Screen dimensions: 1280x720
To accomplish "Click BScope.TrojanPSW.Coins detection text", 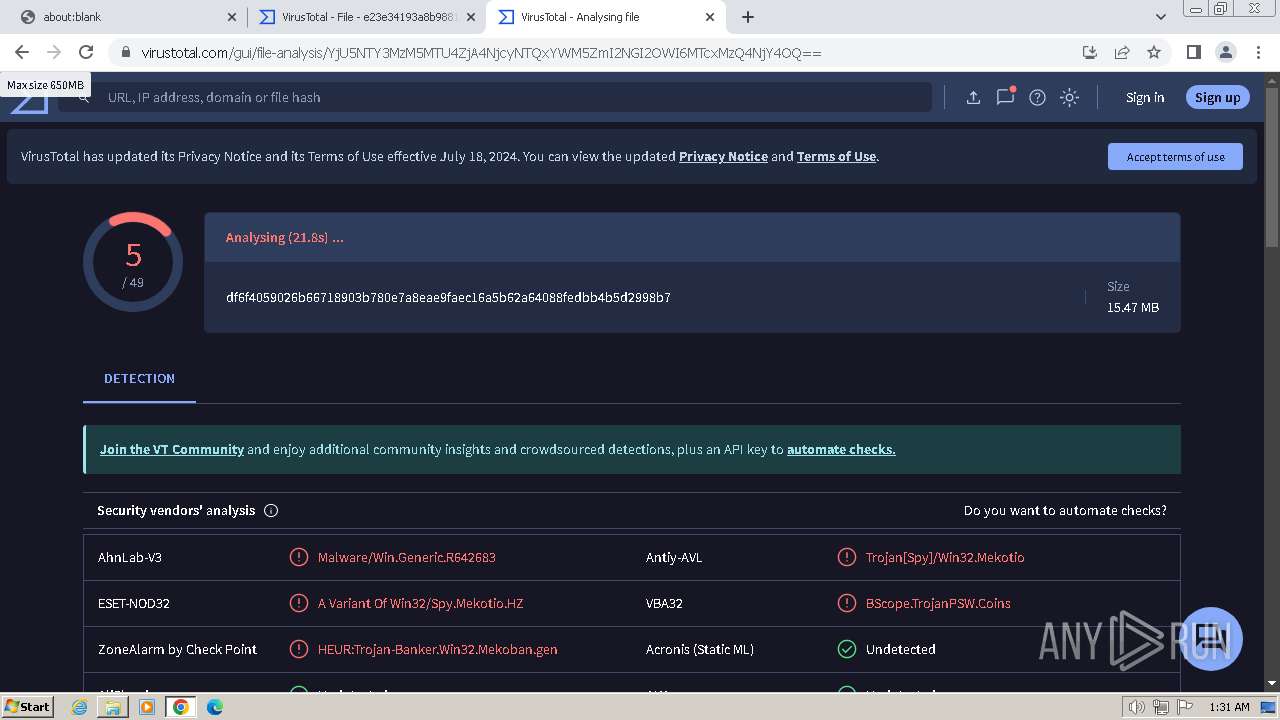I will point(938,603).
